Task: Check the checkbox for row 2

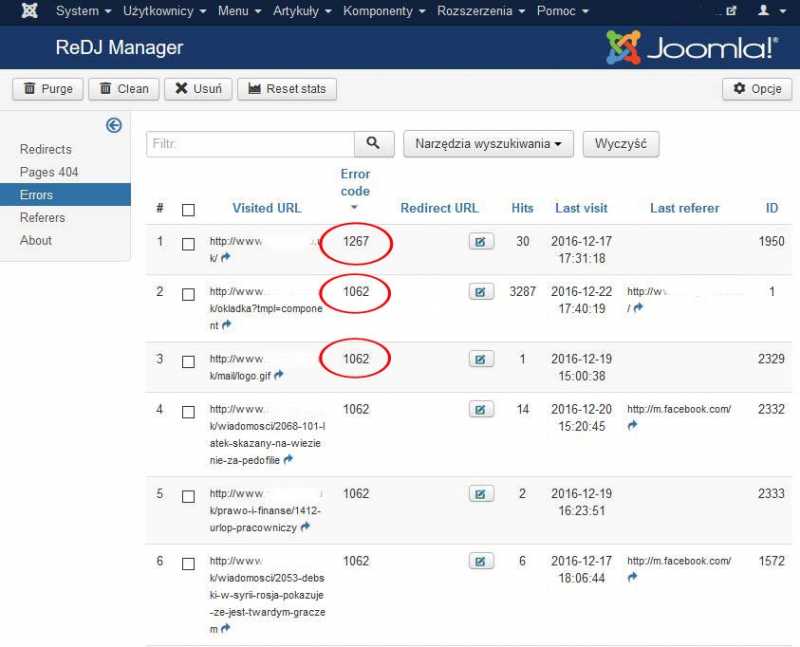Action: pos(188,294)
